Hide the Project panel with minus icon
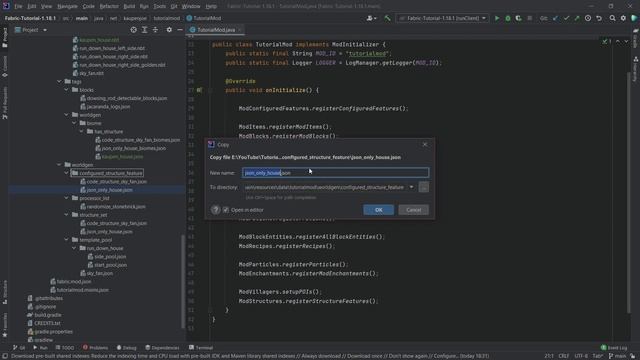640x360 pixels. pyautogui.click(x=180, y=30)
